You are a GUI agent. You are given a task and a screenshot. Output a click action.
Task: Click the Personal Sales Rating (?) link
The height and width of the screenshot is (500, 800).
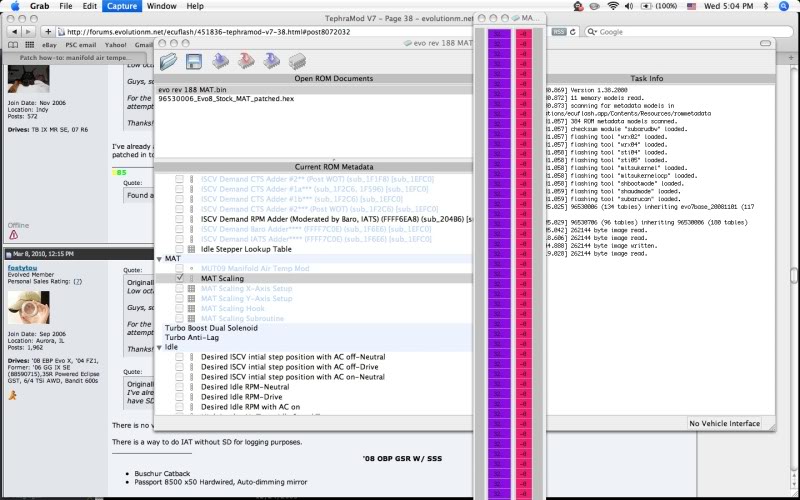coord(78,281)
